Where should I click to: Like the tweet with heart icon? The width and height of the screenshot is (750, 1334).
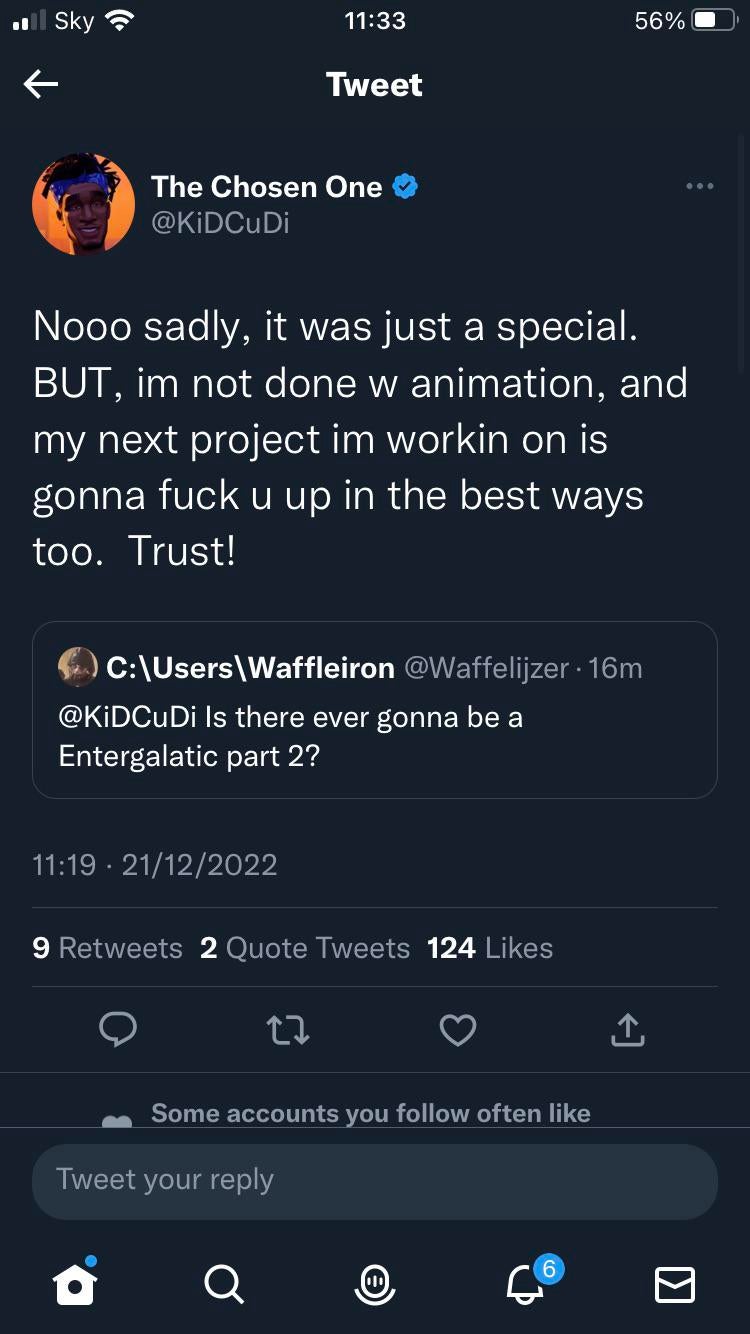(x=458, y=1029)
